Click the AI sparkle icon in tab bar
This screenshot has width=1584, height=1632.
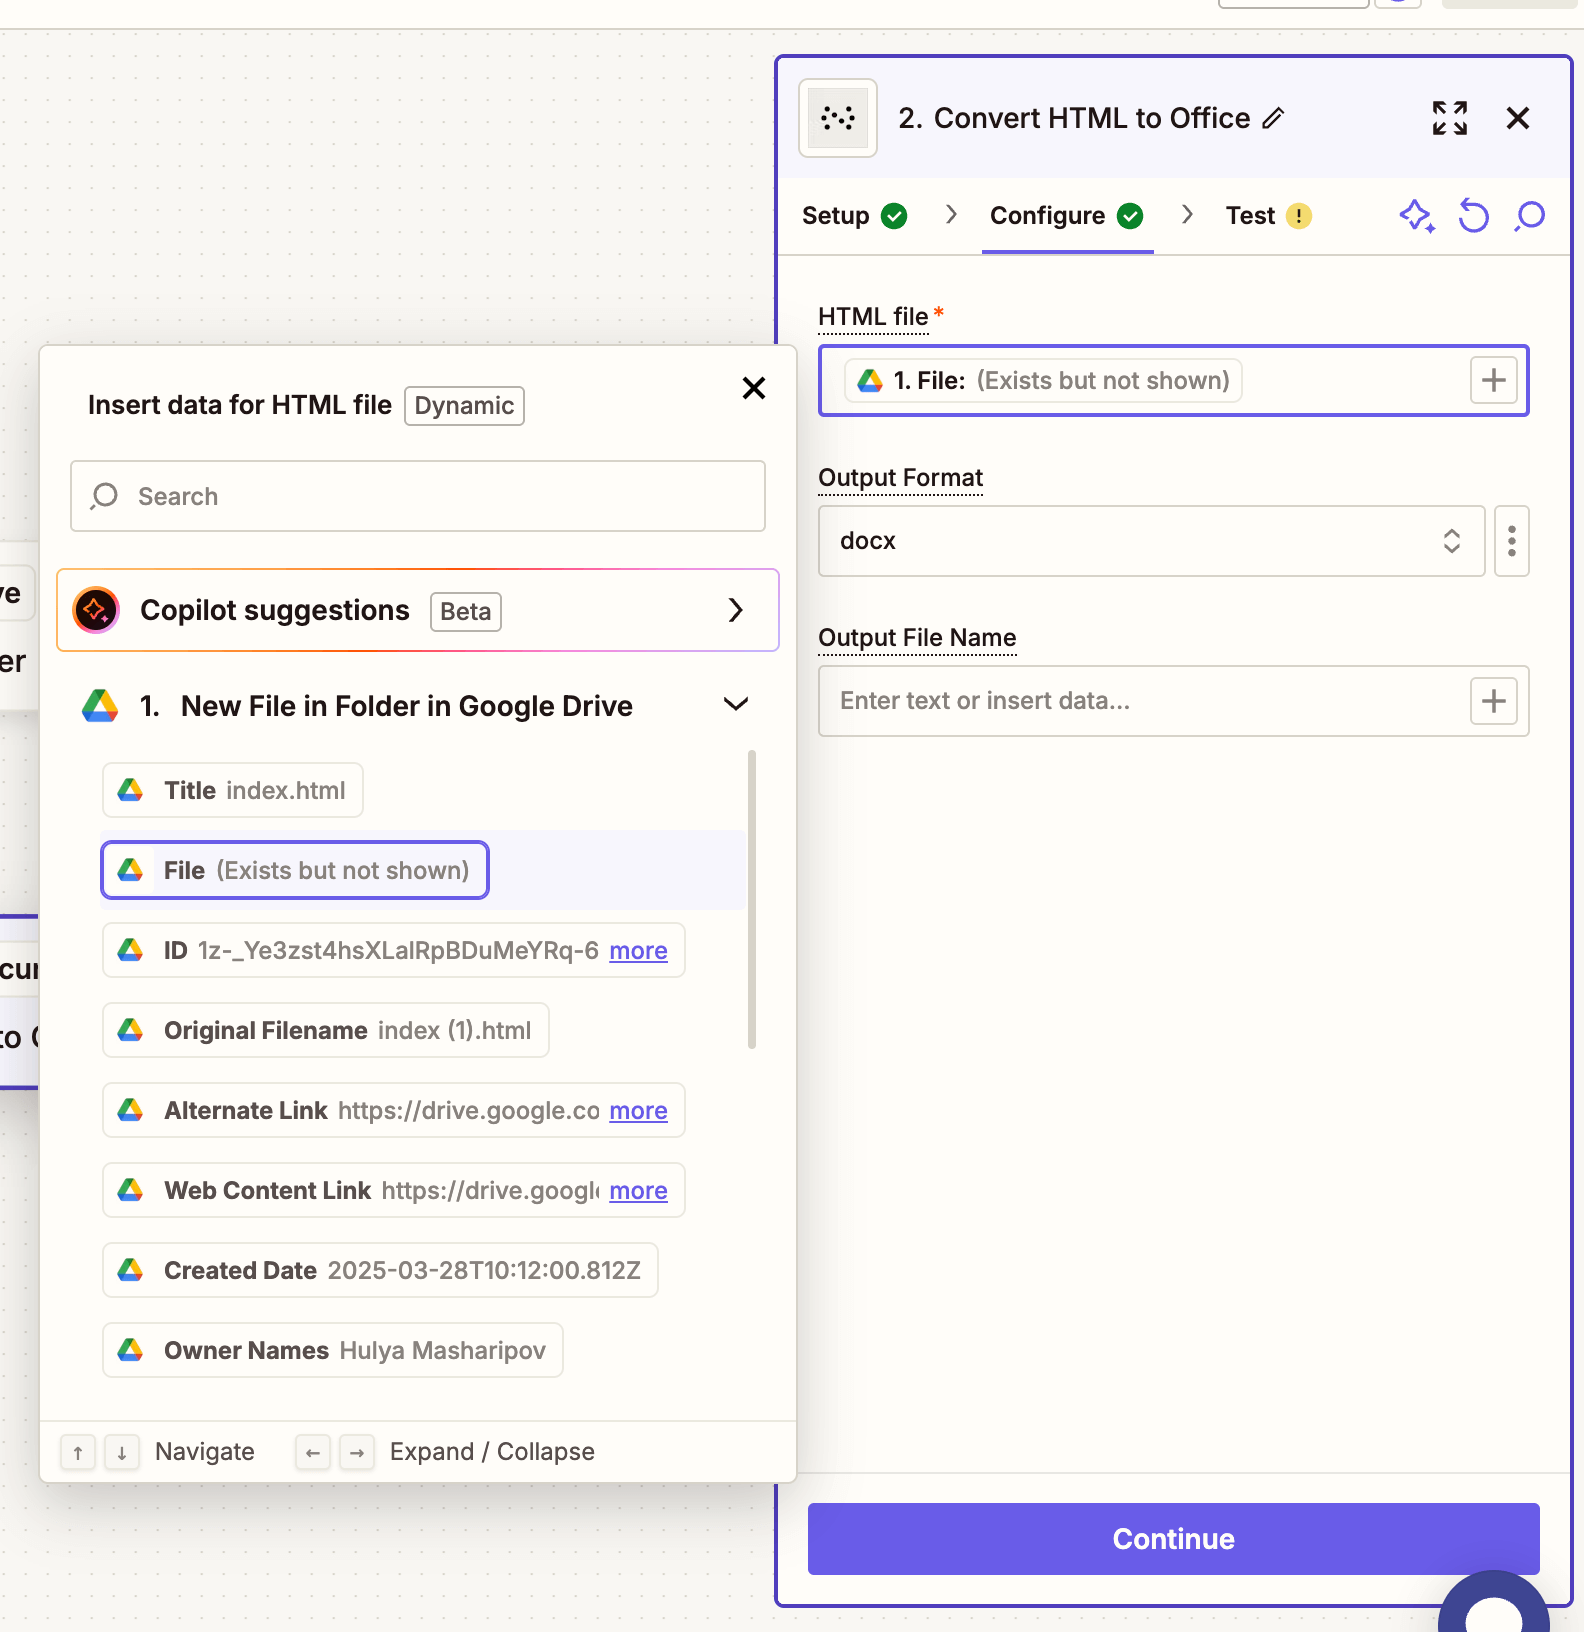click(x=1416, y=216)
